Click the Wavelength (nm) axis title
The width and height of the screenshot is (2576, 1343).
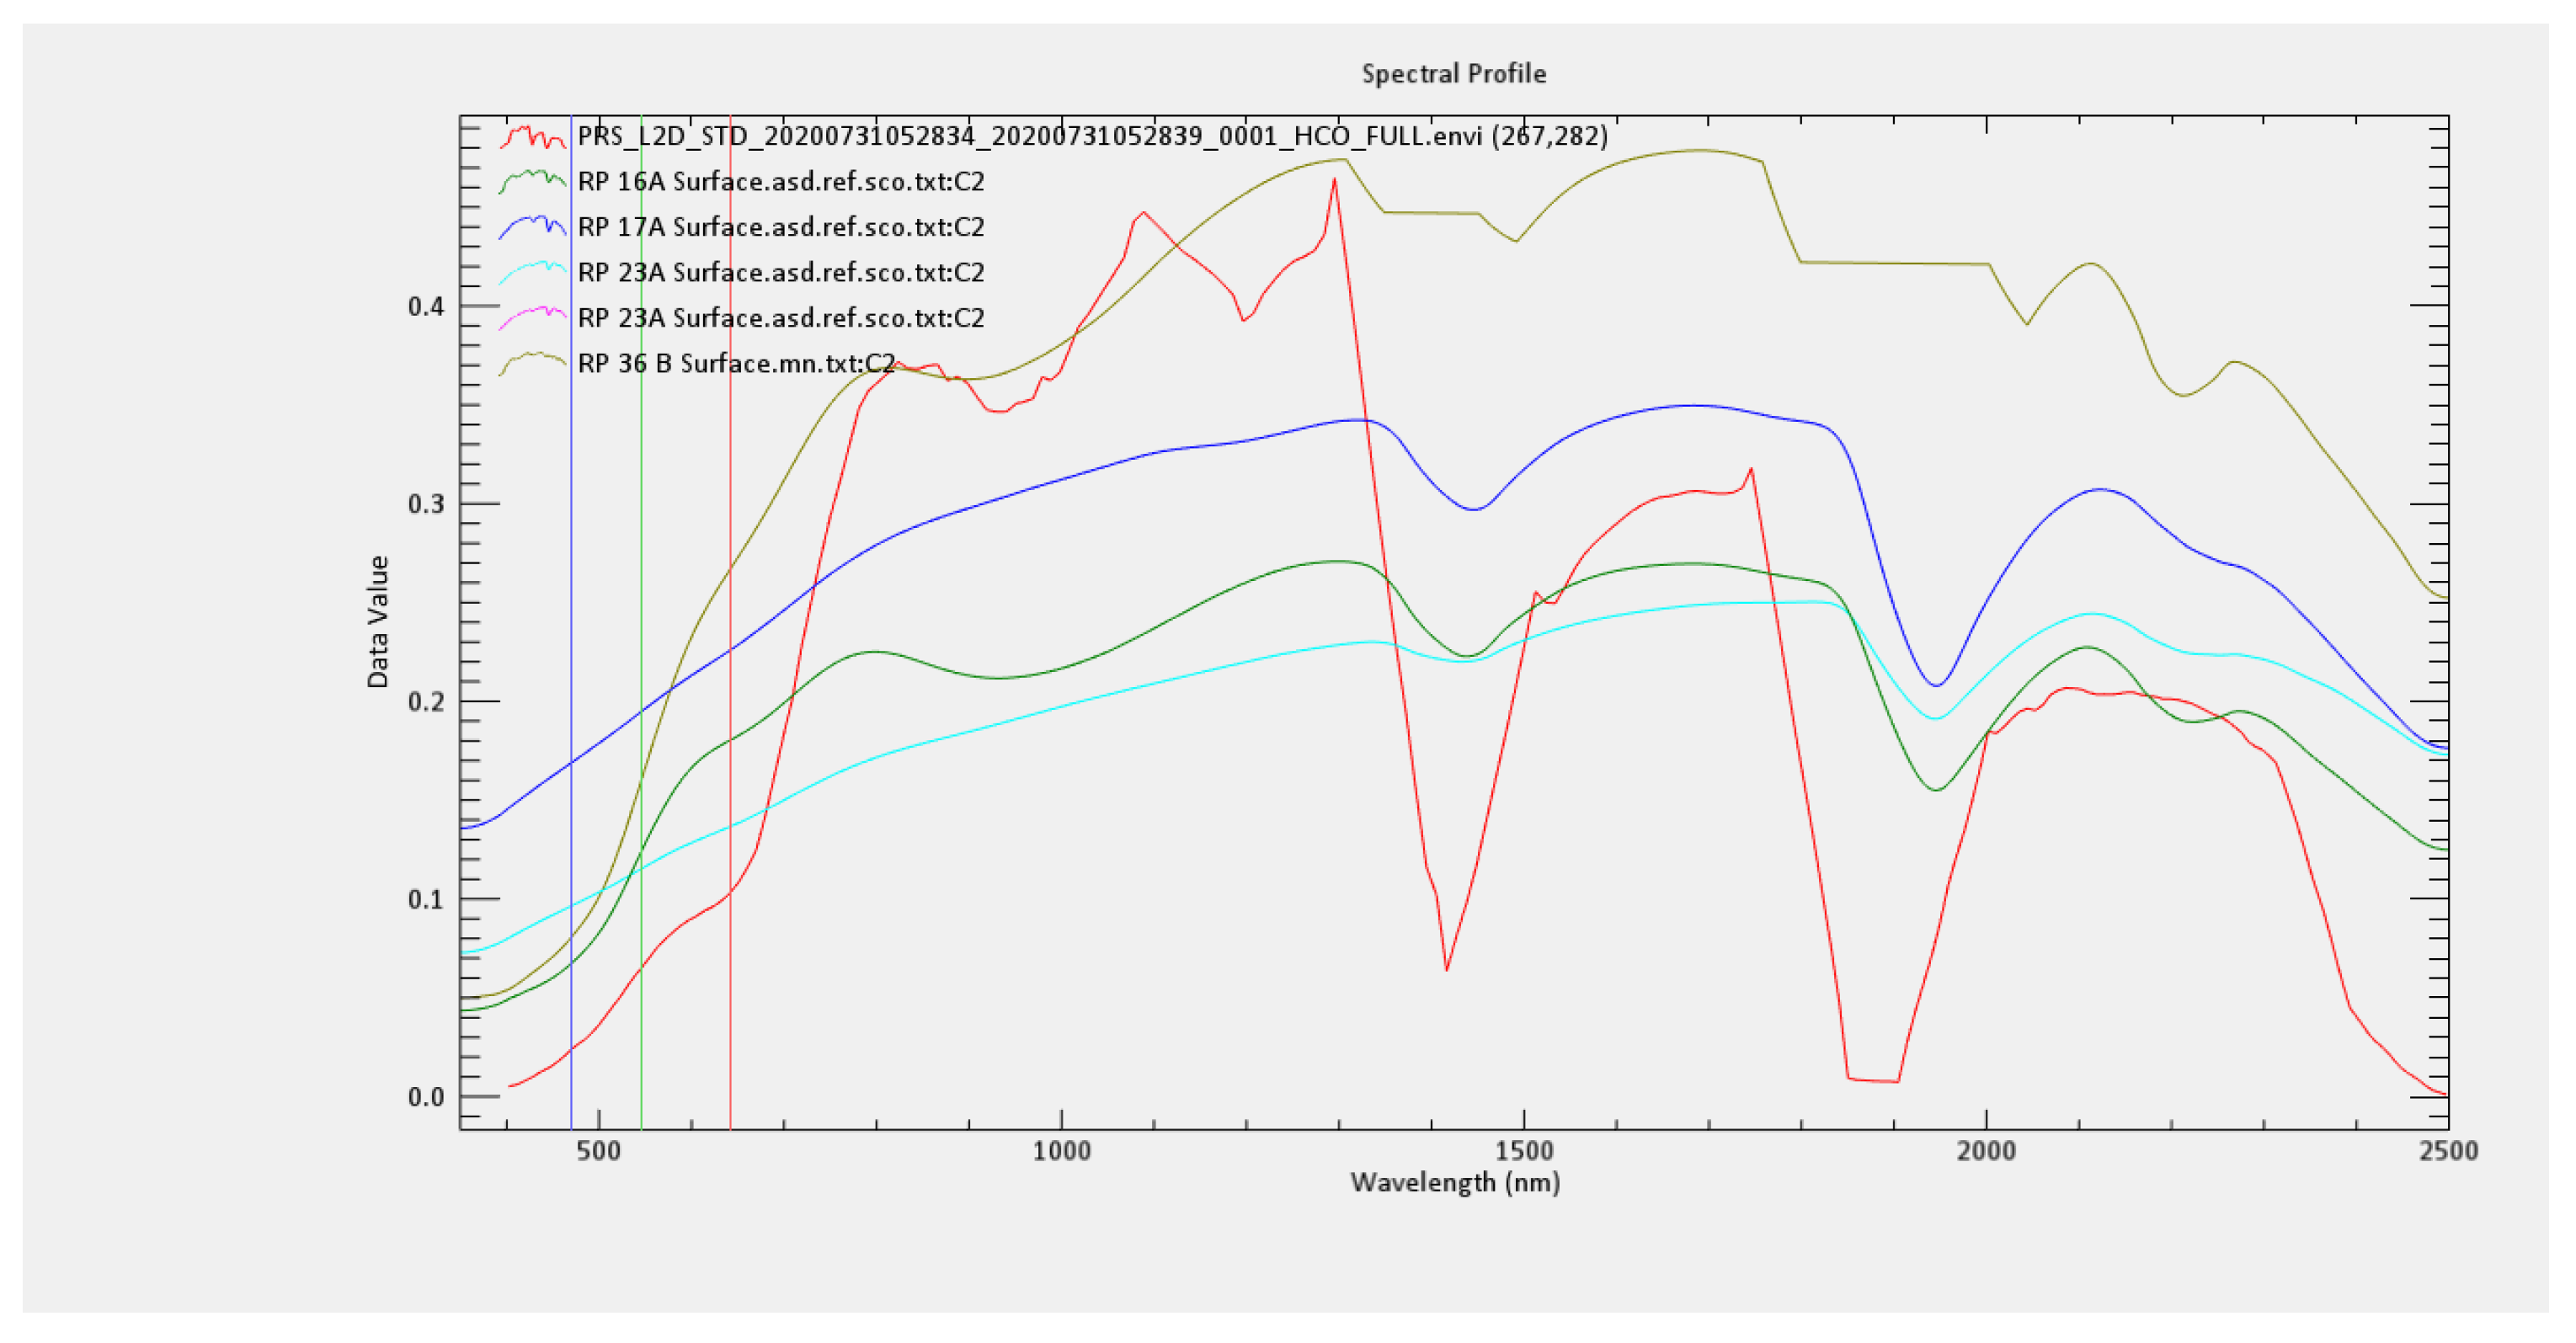pos(1454,1182)
